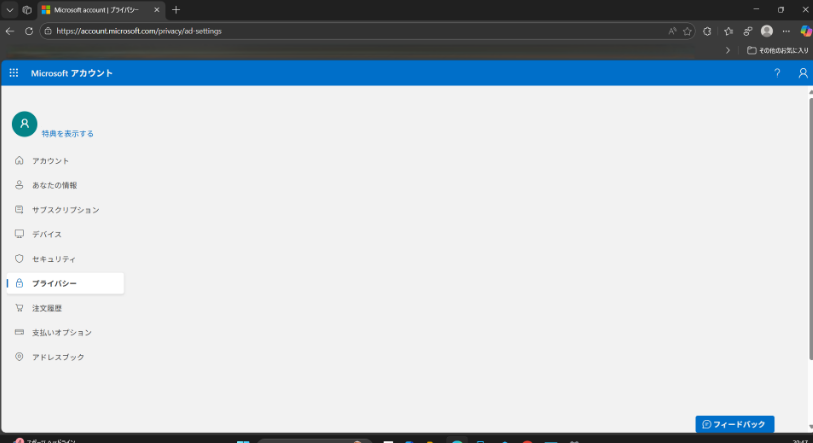Click the フィードバック button
The height and width of the screenshot is (443, 813).
735,424
